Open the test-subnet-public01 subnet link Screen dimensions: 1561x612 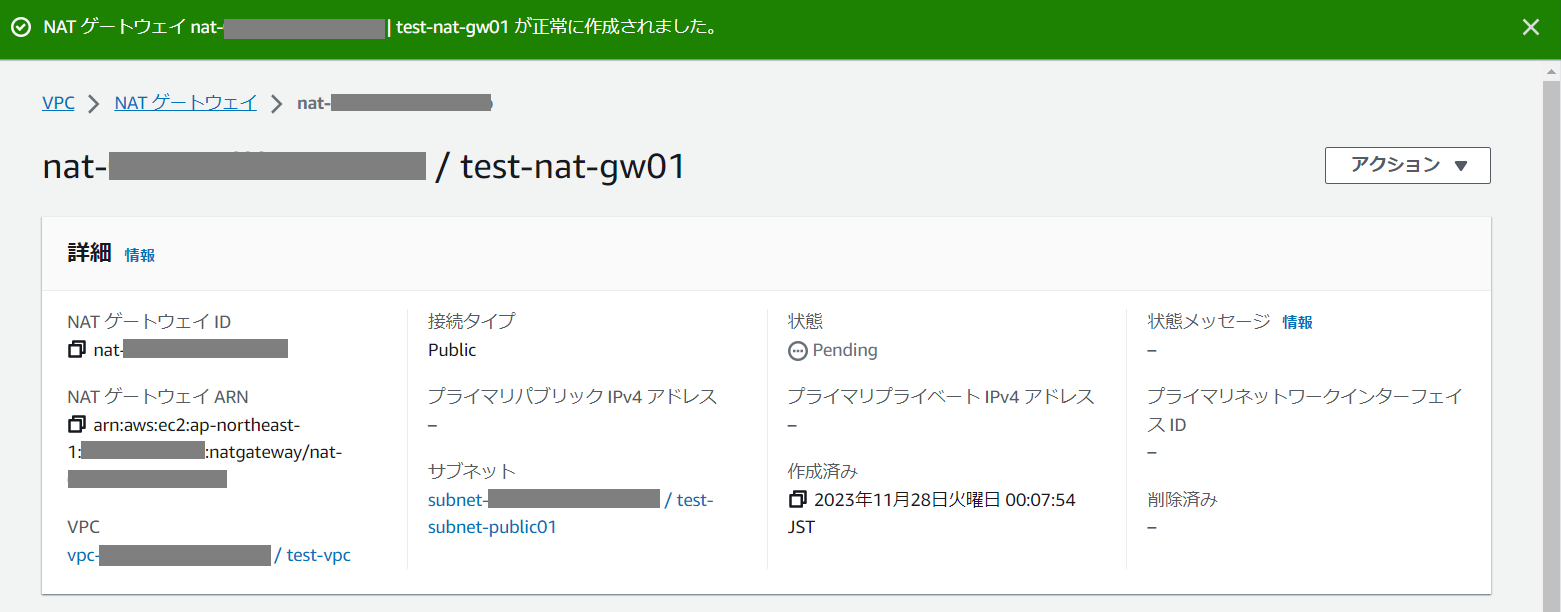pyautogui.click(x=492, y=526)
